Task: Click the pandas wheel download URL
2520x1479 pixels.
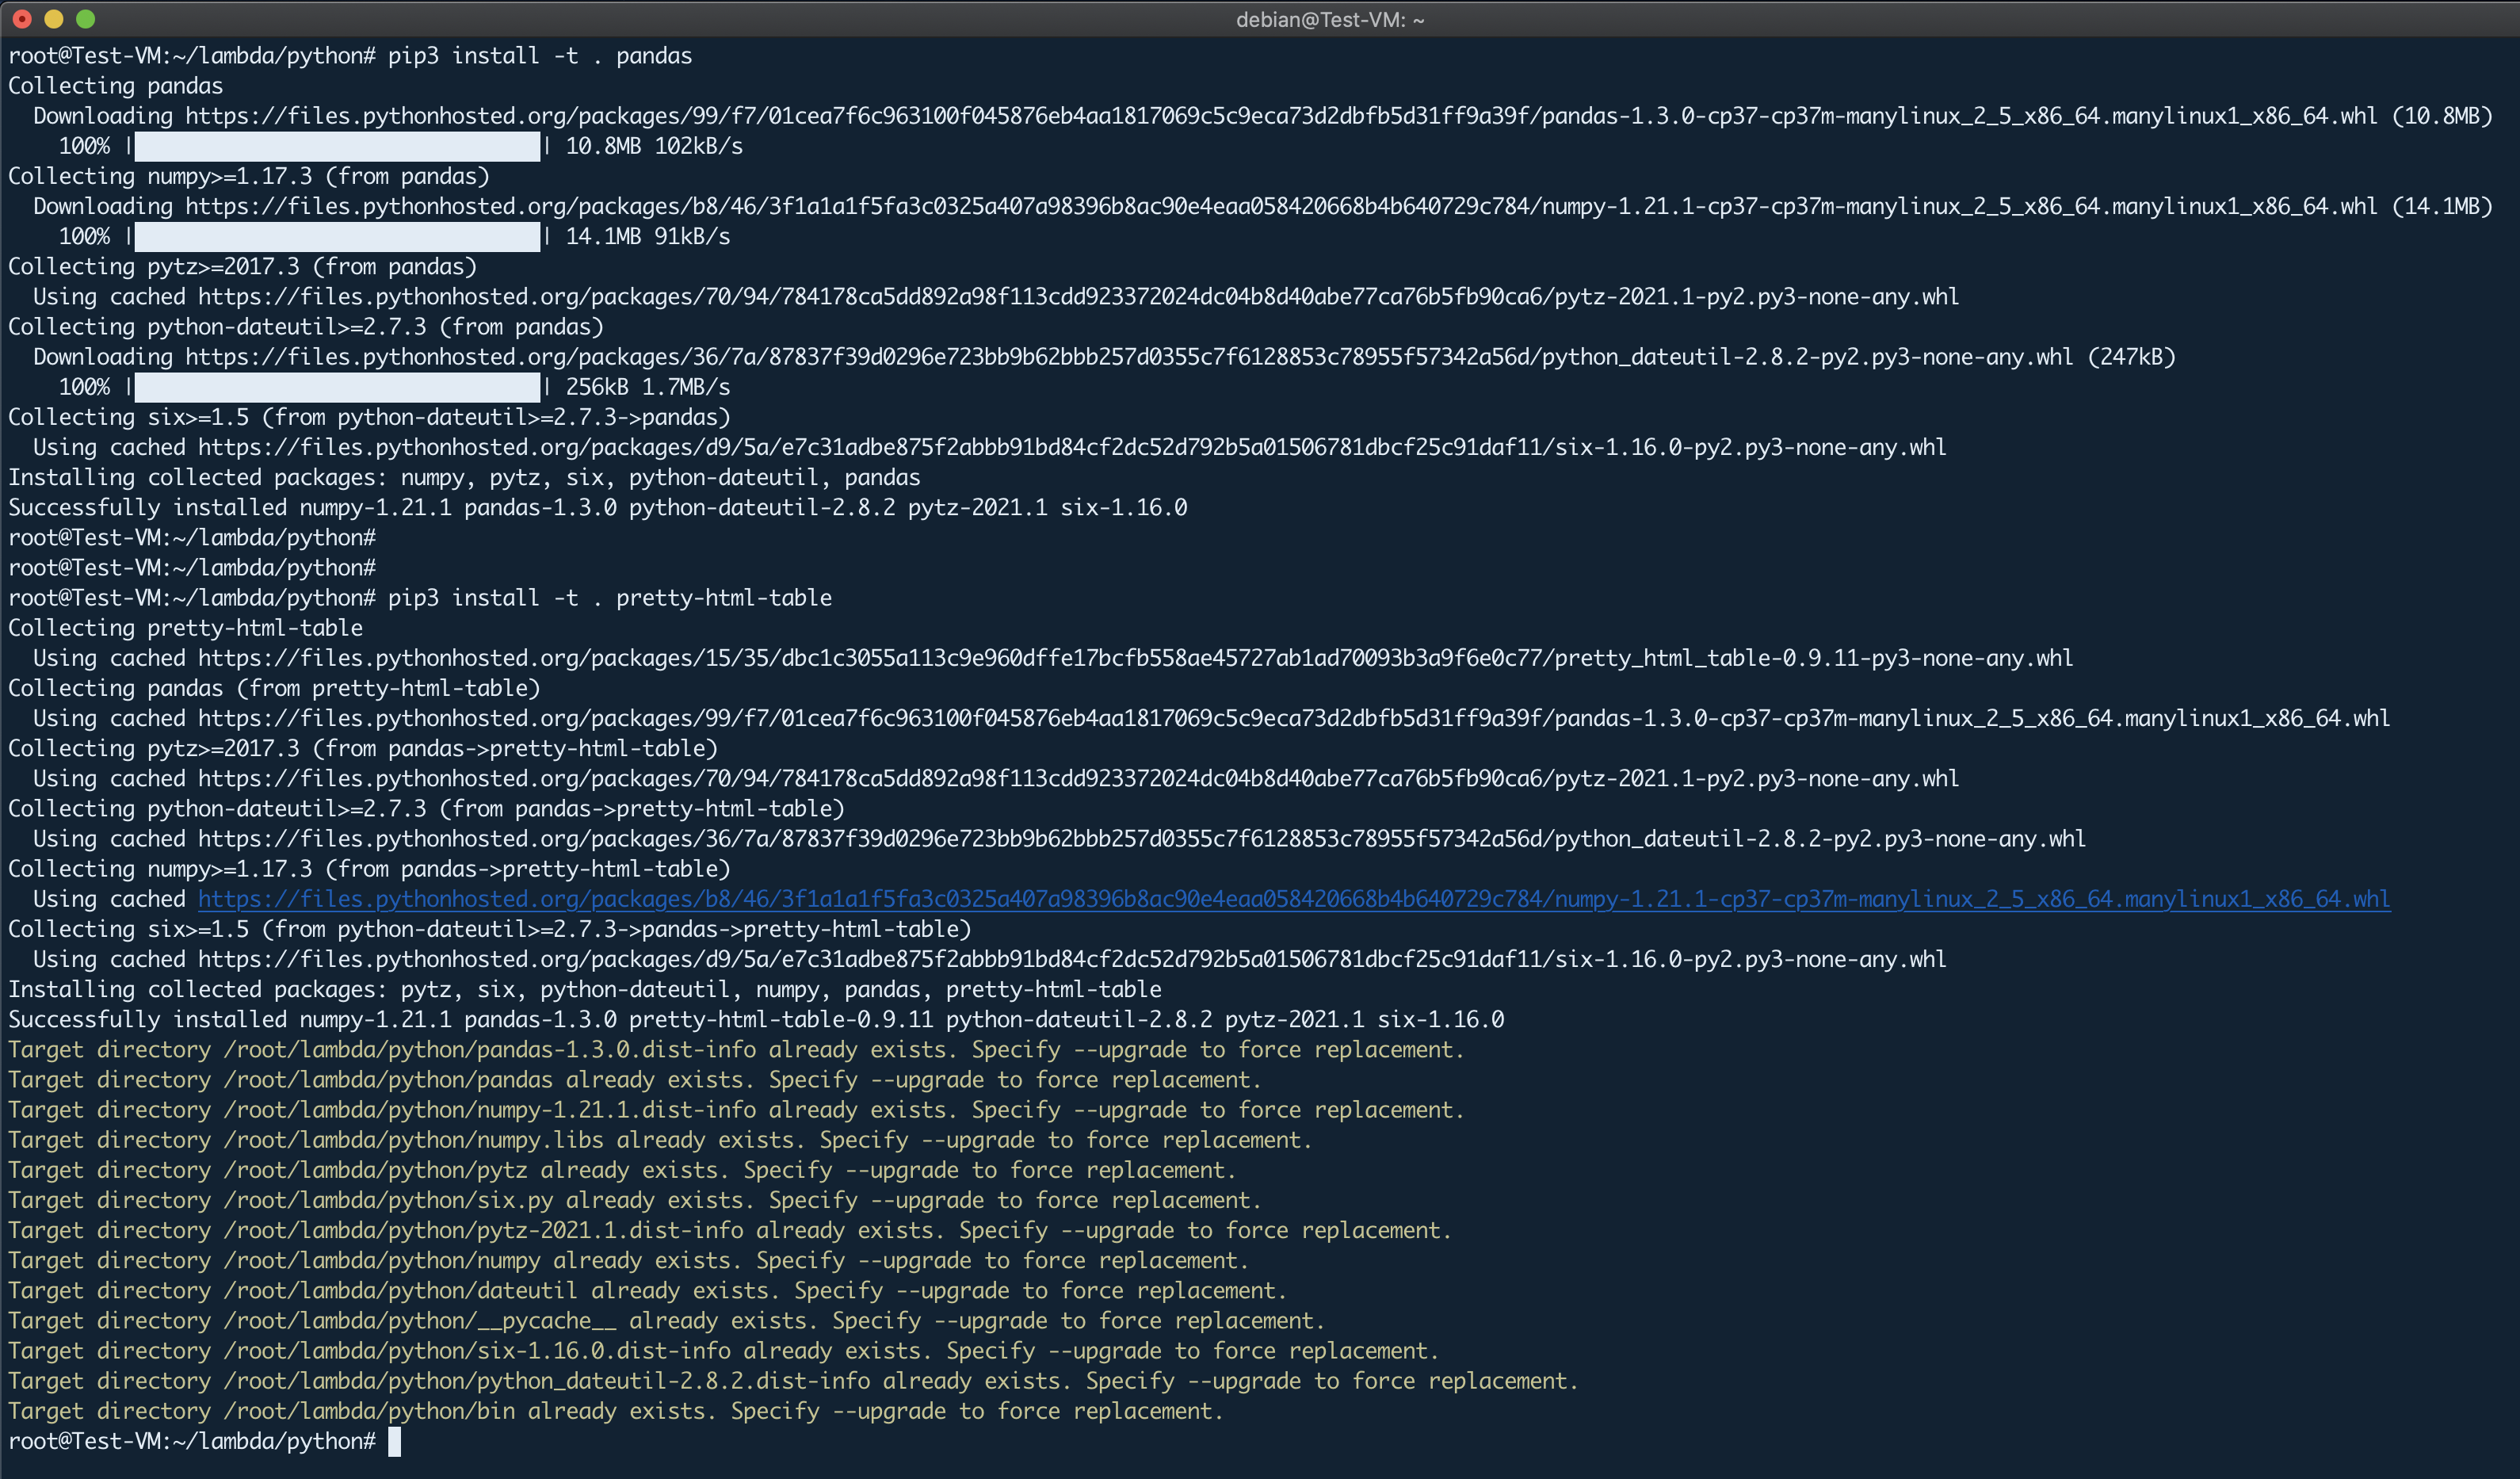Action: 1280,116
